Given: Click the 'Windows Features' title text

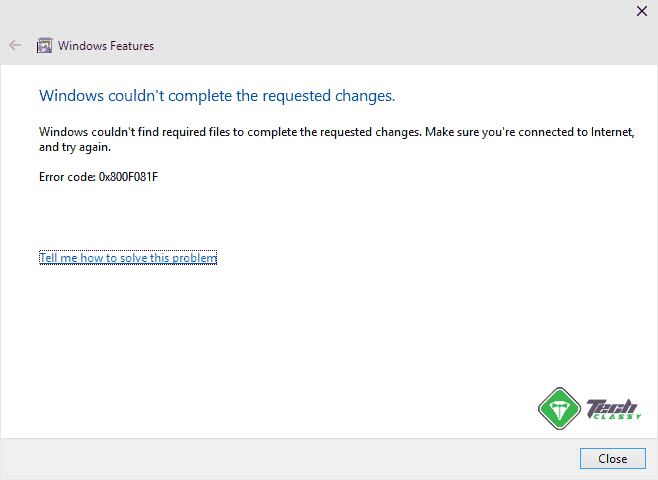Looking at the screenshot, I should tap(106, 46).
